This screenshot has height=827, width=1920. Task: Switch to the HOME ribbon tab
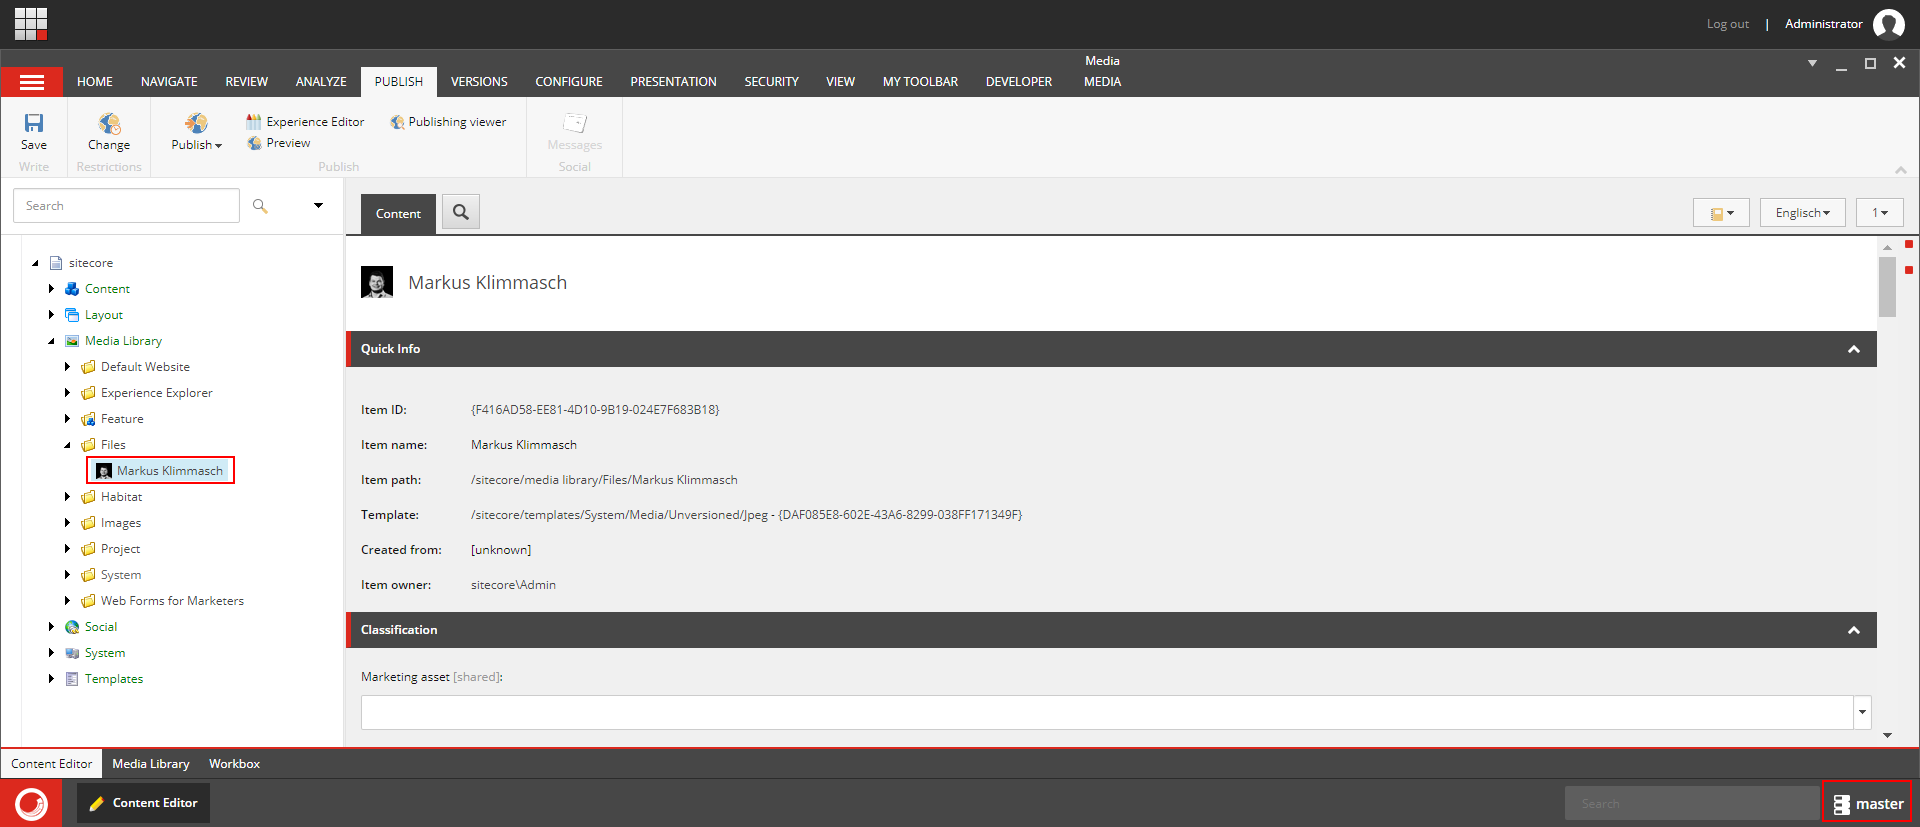click(x=95, y=82)
